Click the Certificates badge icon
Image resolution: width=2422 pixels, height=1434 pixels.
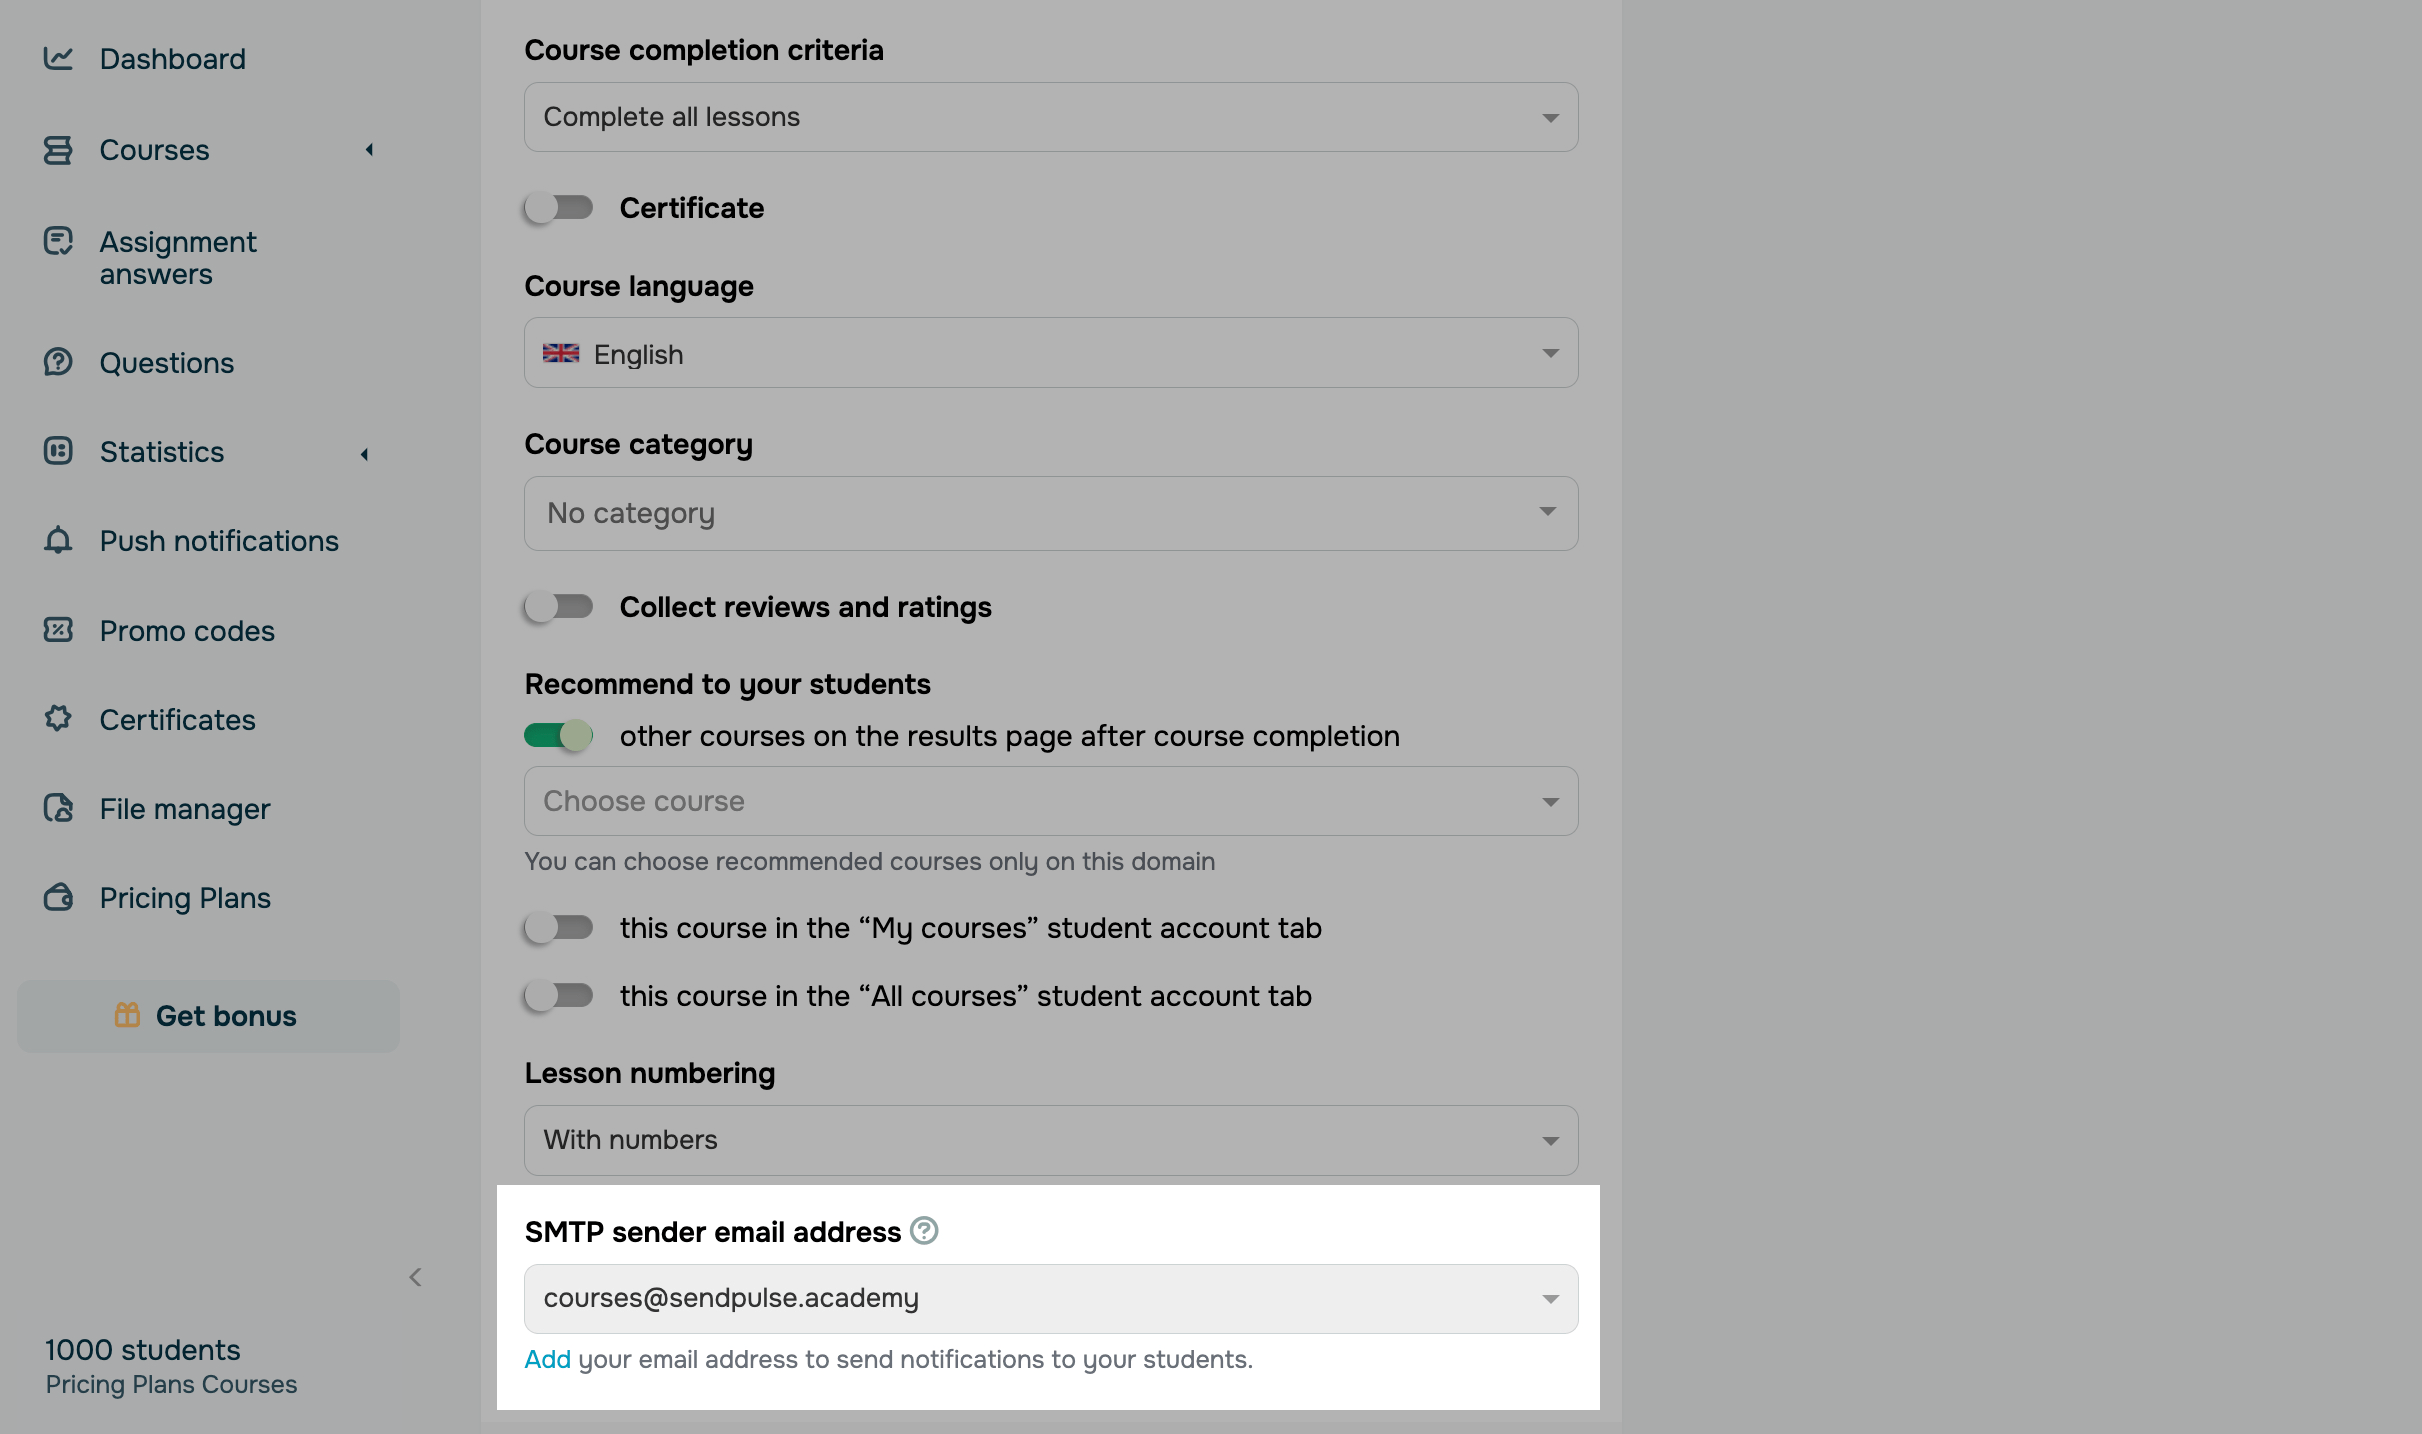tap(58, 719)
